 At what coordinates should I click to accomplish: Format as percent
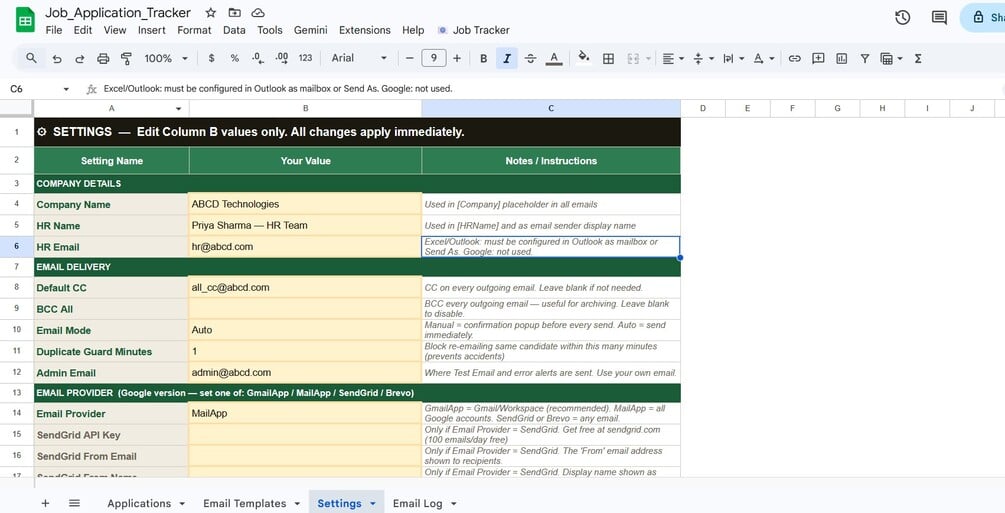click(x=235, y=58)
